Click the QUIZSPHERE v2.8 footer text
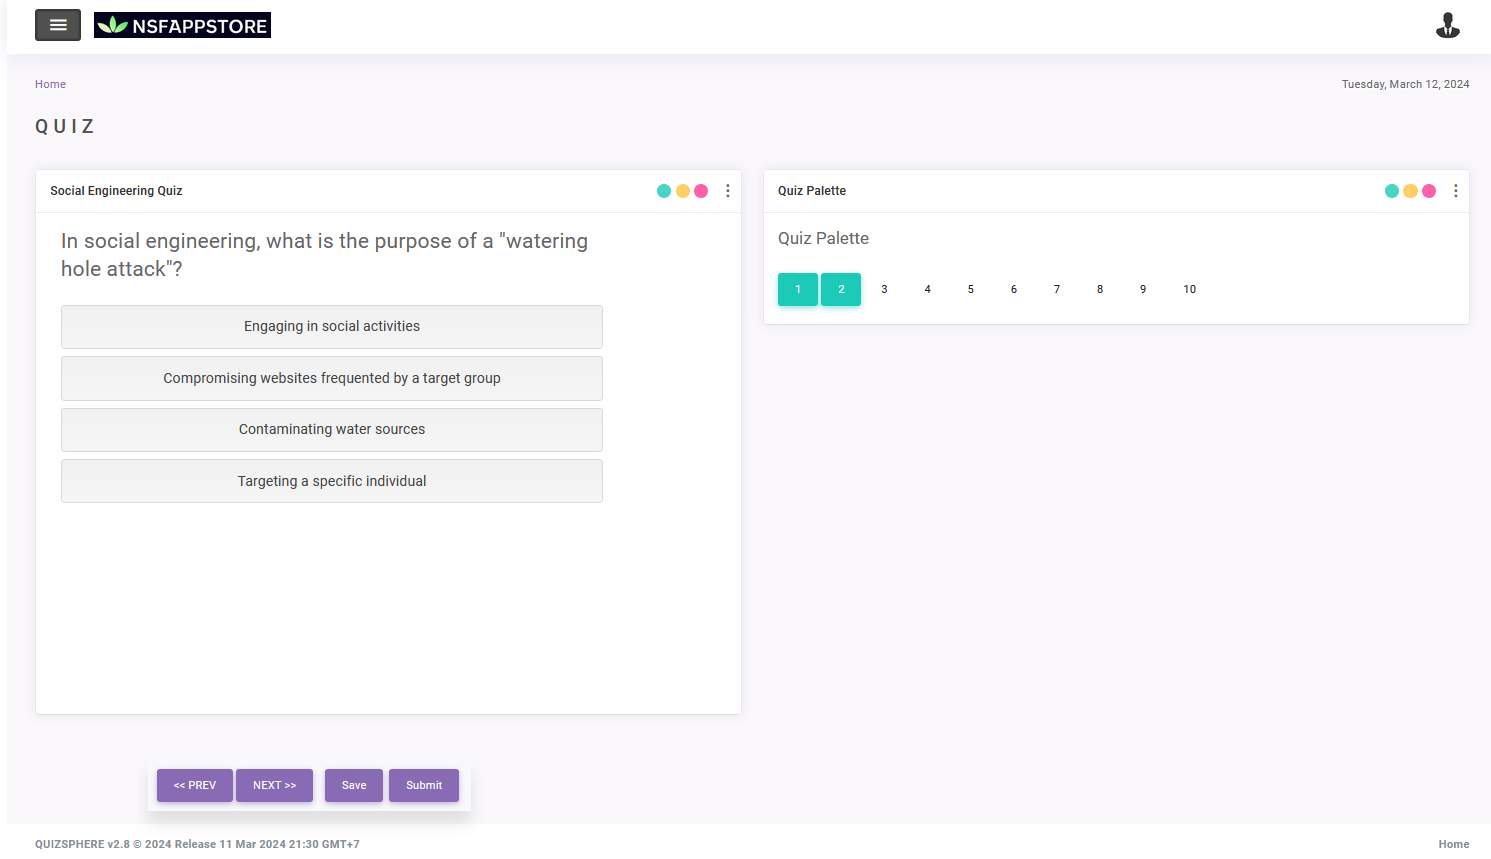Screen dimensions: 1491x859 (197, 844)
